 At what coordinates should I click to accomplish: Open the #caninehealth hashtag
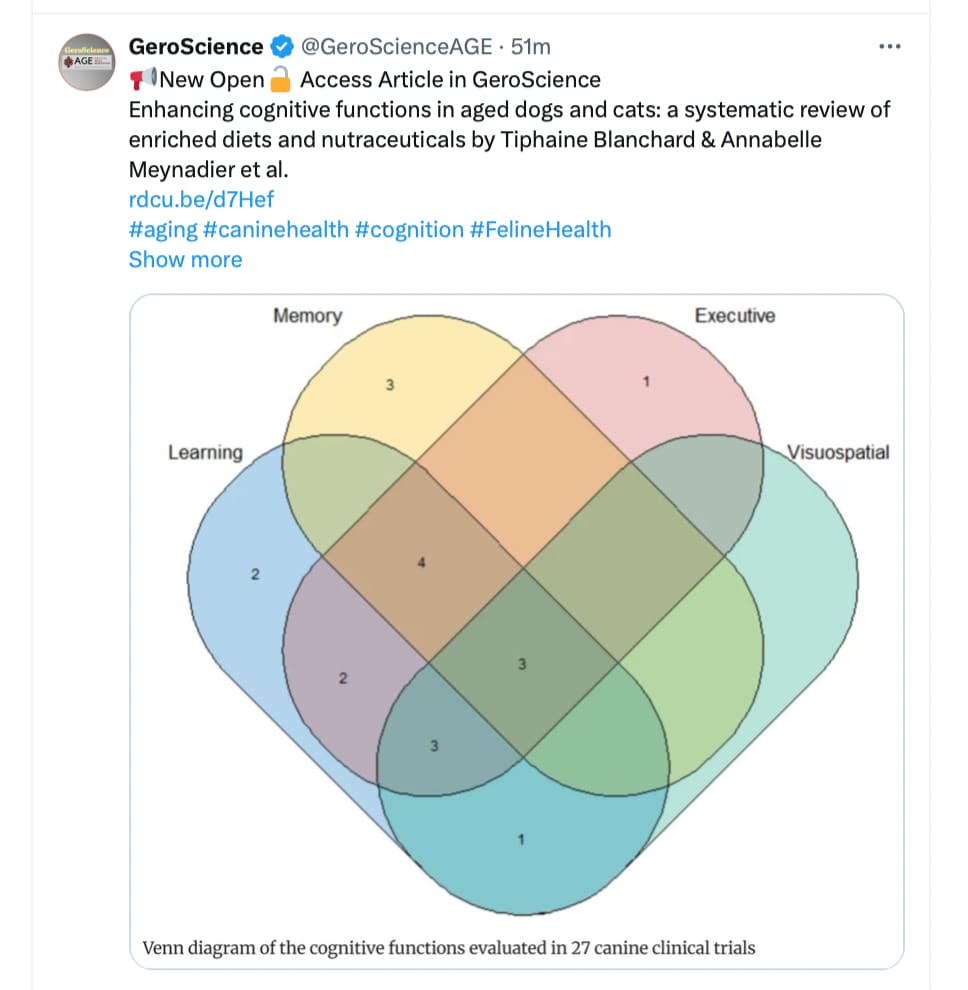[276, 230]
